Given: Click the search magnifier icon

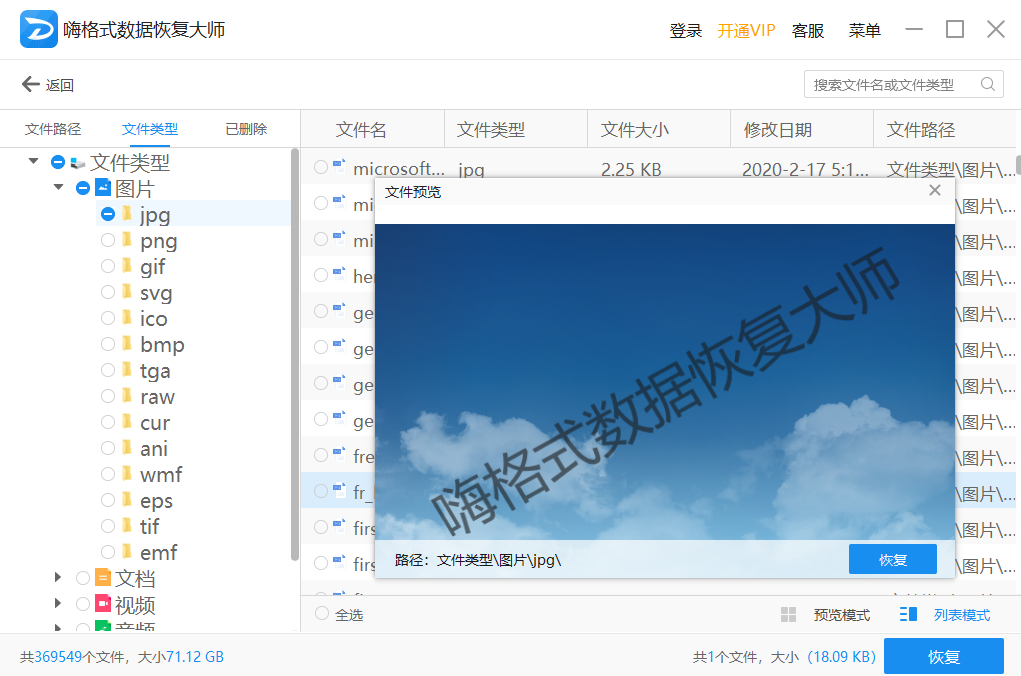Looking at the screenshot, I should pyautogui.click(x=987, y=85).
